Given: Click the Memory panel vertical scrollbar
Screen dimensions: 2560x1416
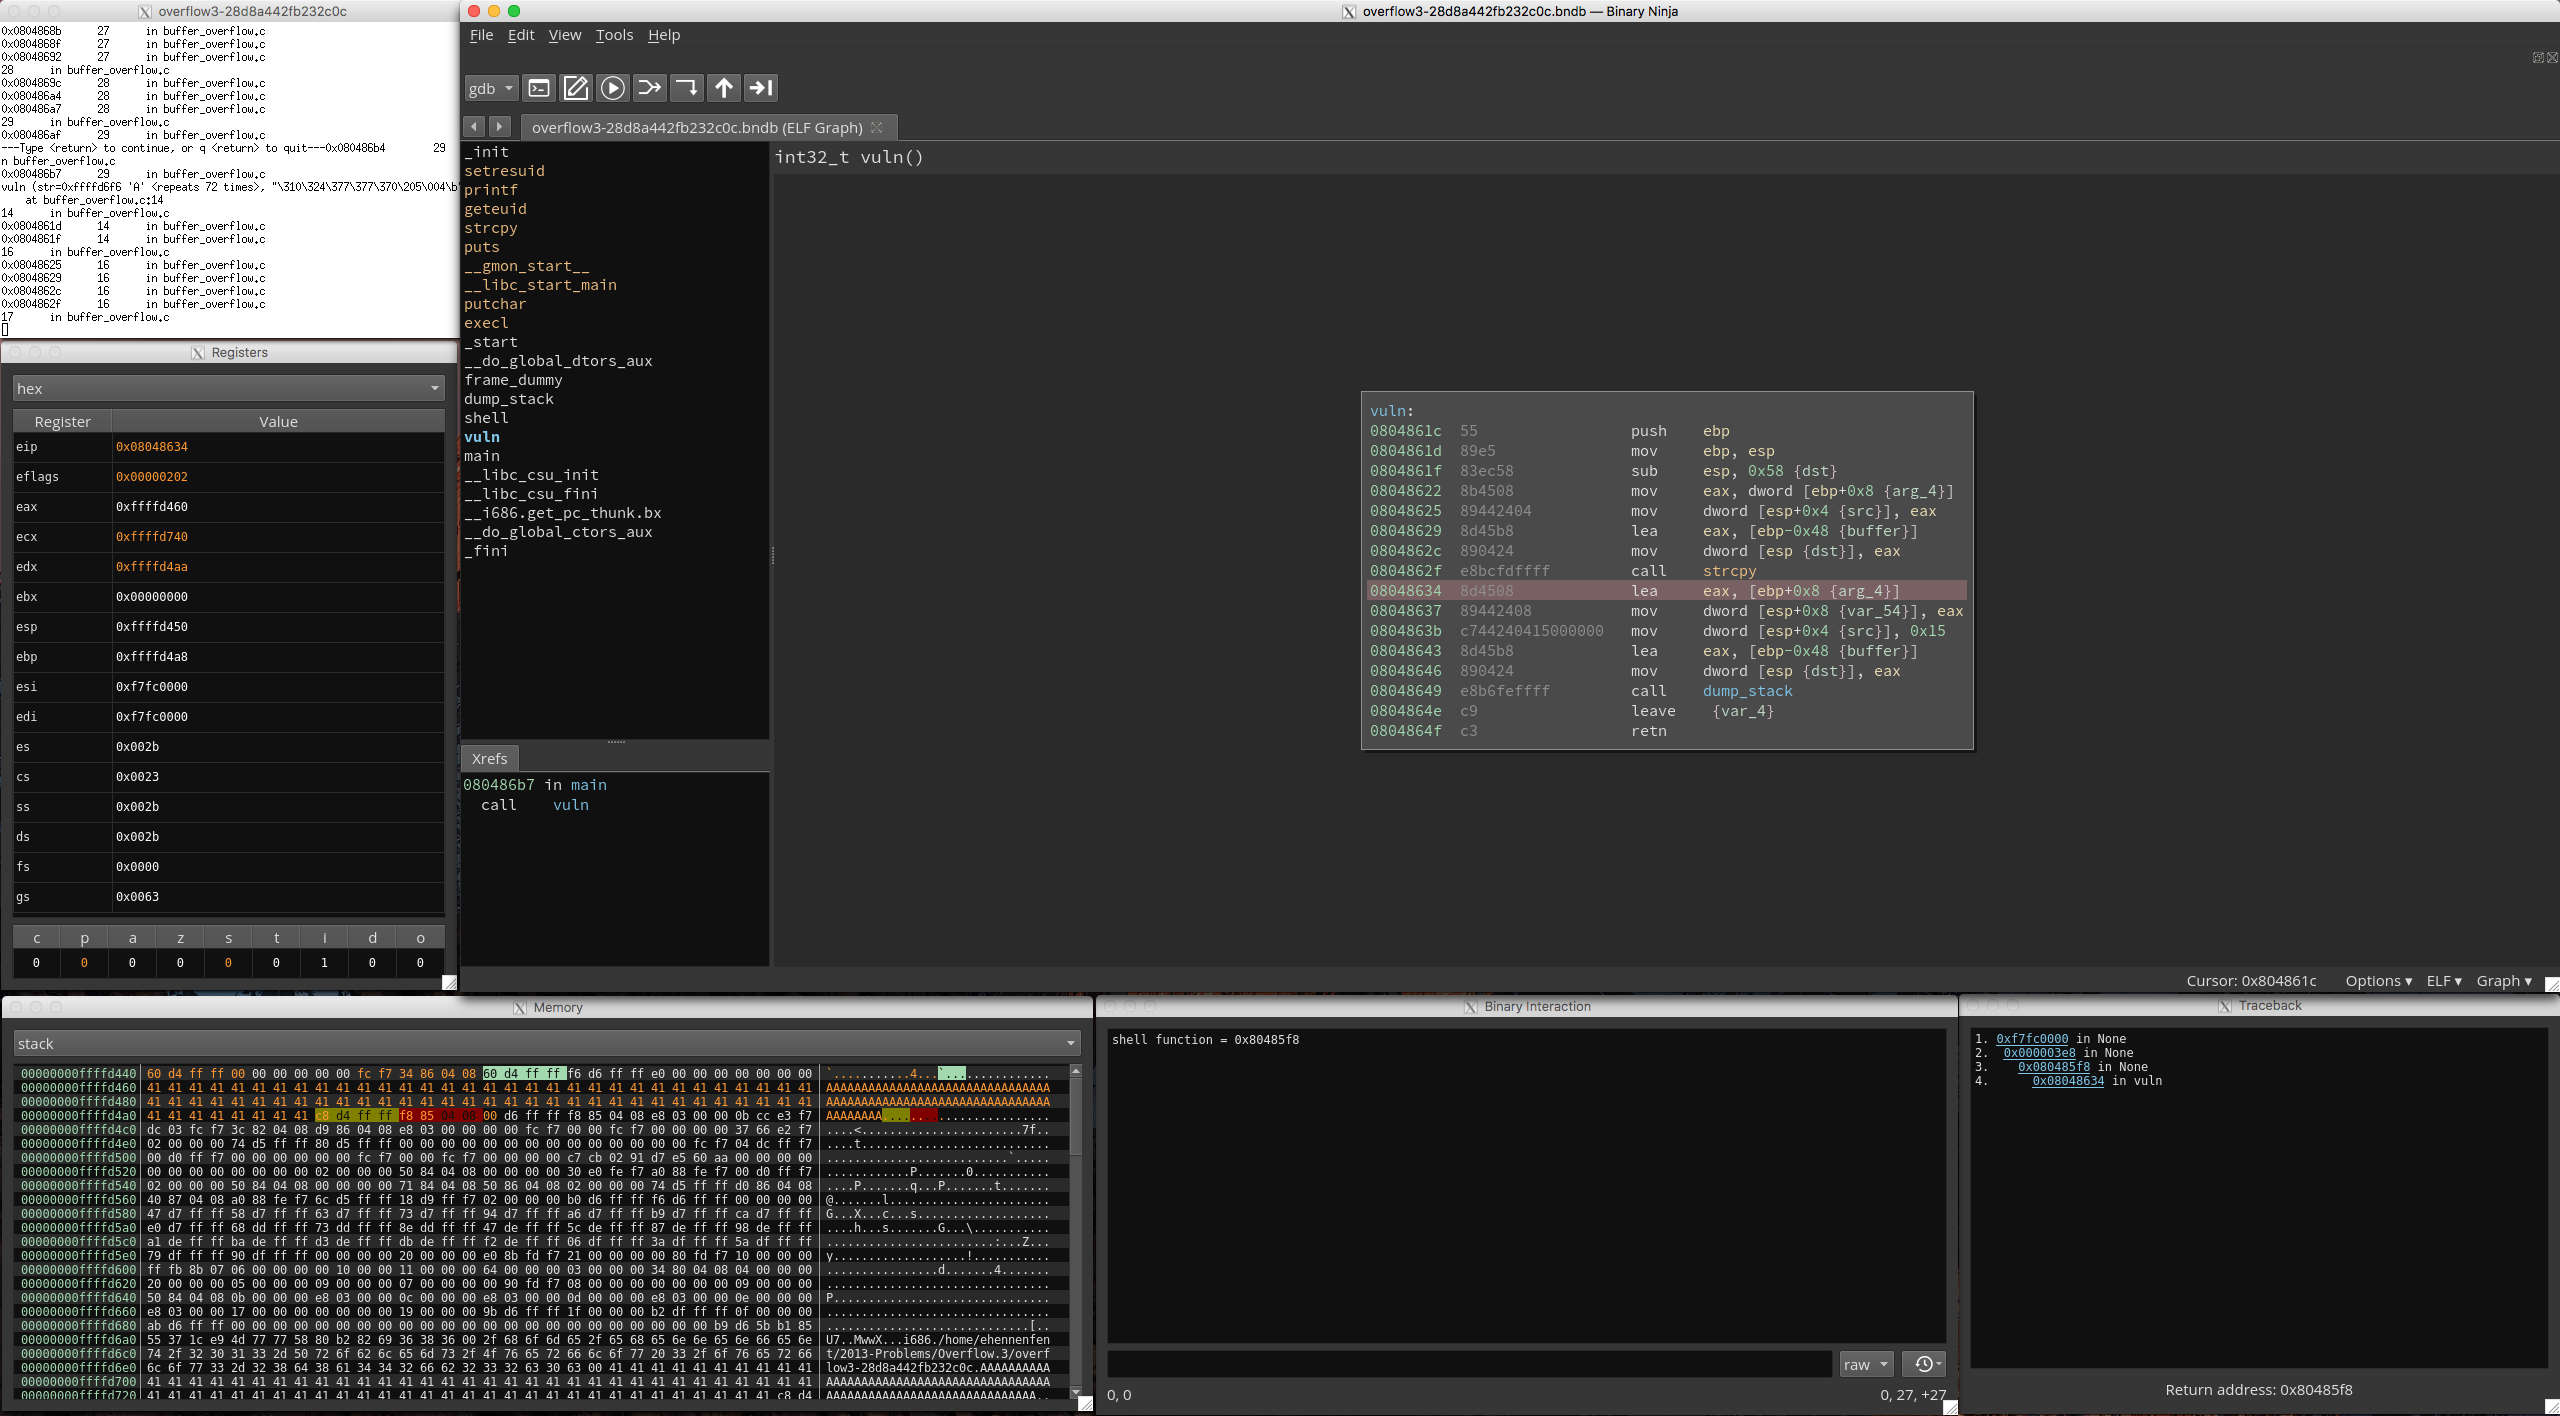Looking at the screenshot, I should click(1076, 1232).
